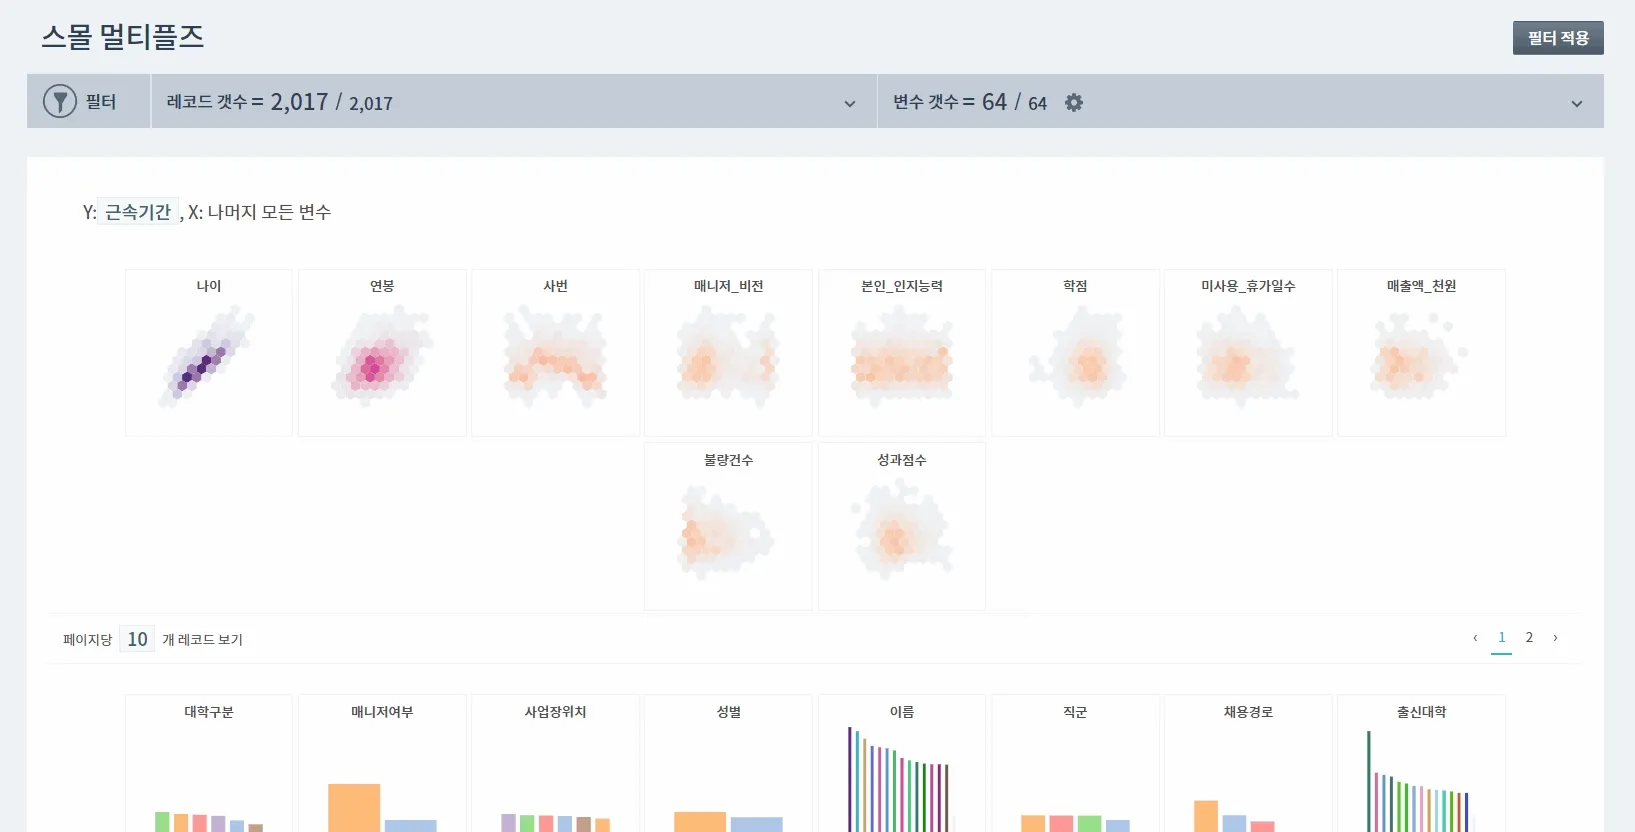Open the 나이 hexbin chart

[x=209, y=353]
